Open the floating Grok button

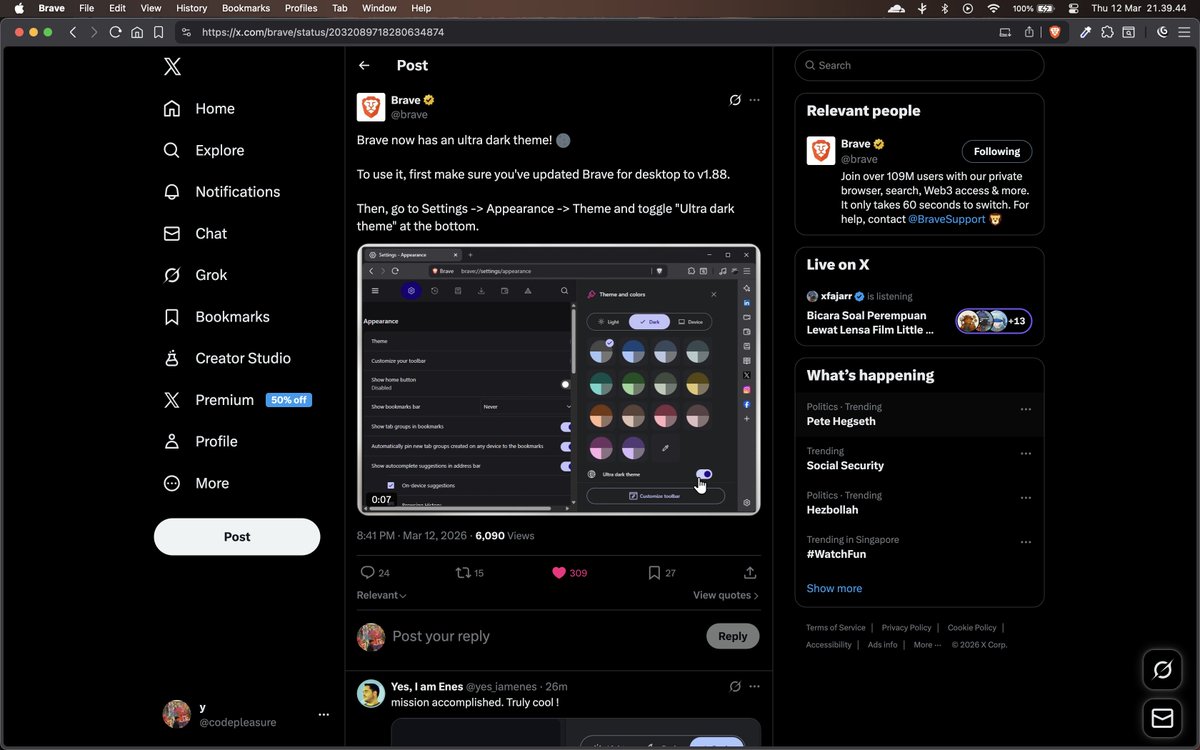pos(1162,670)
